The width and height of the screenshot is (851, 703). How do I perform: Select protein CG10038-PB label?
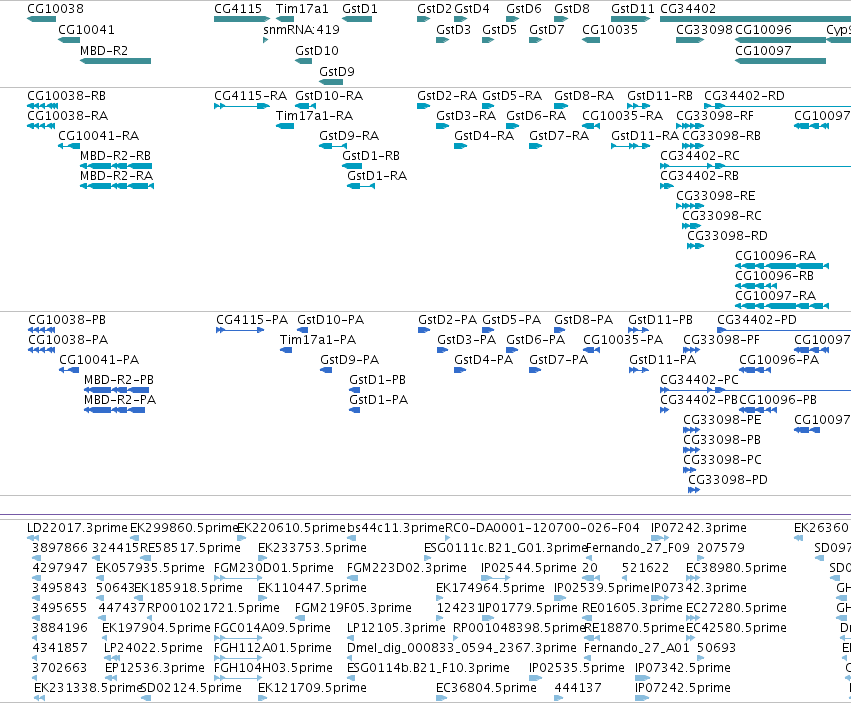coord(67,320)
